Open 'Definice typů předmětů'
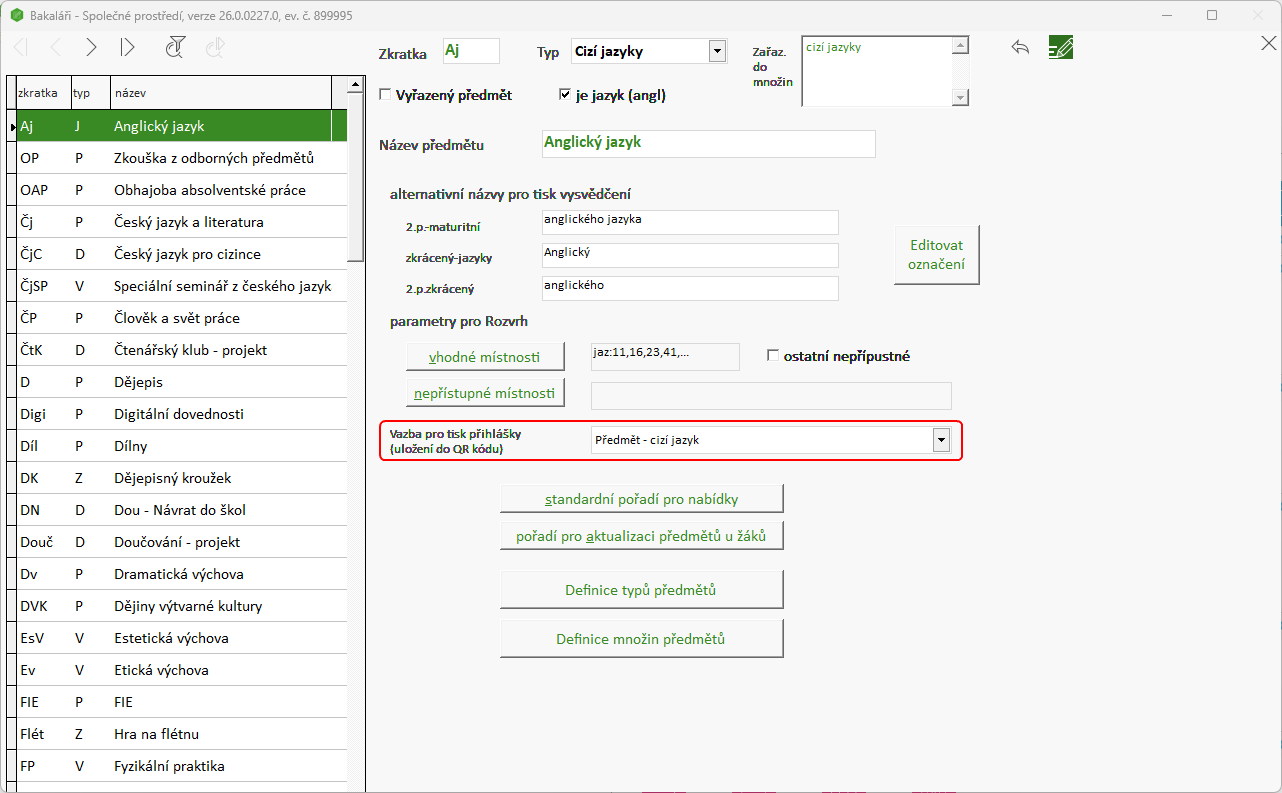This screenshot has height=793, width=1282. [x=641, y=590]
